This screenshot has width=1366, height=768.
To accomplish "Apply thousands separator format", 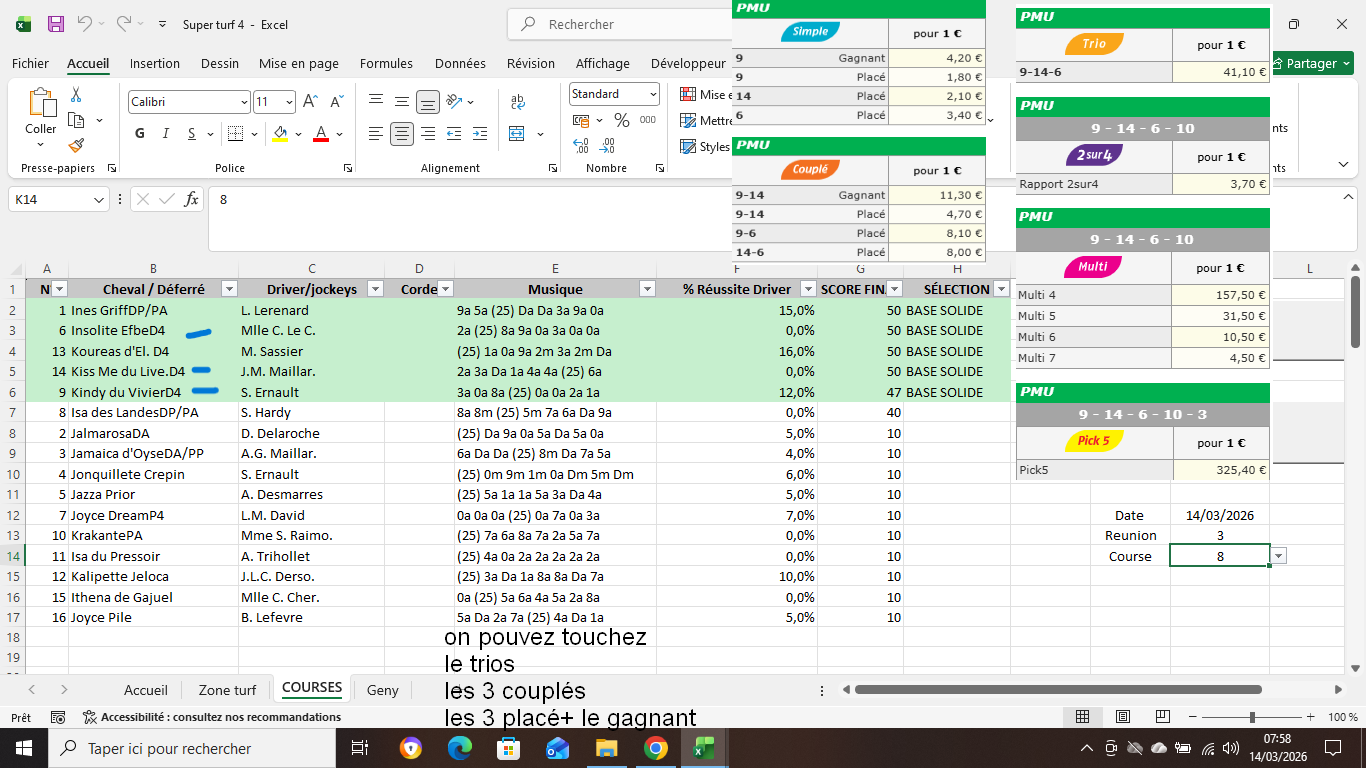I will [648, 120].
